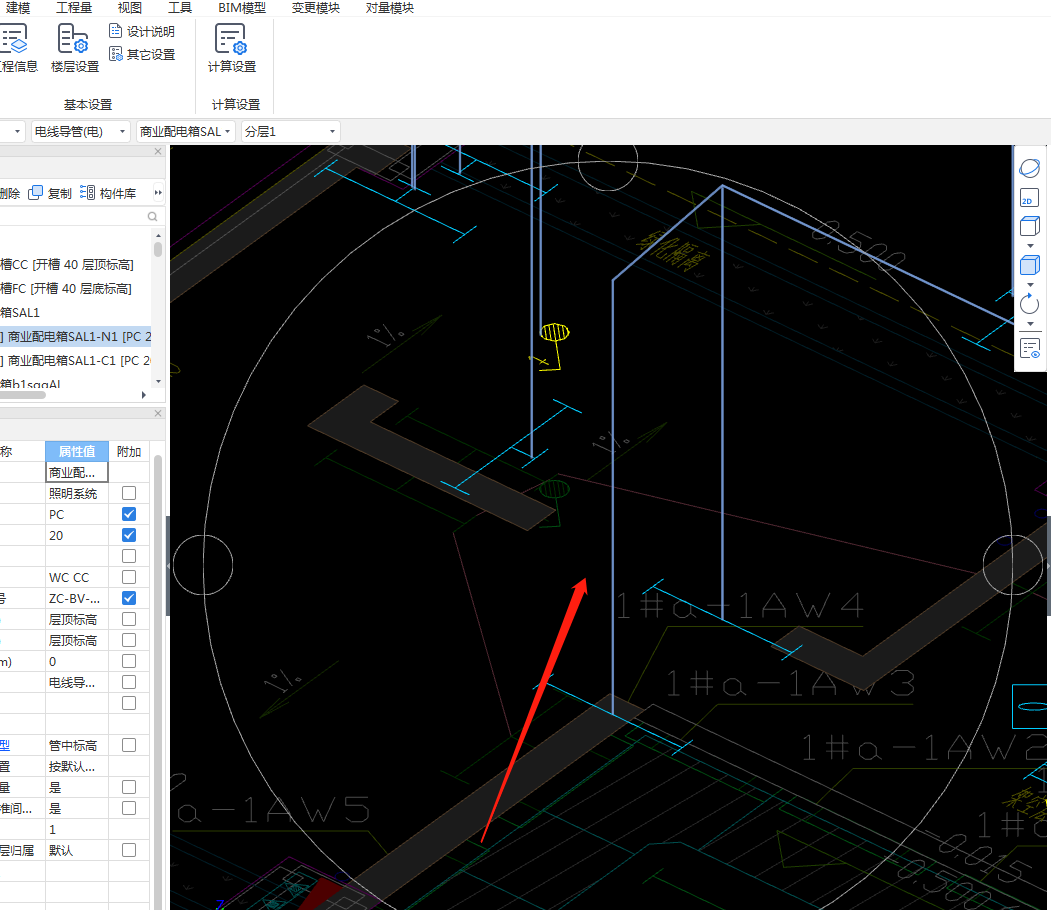Uncheck the PC attach checkbox
The width and height of the screenshot is (1051, 910).
(129, 514)
